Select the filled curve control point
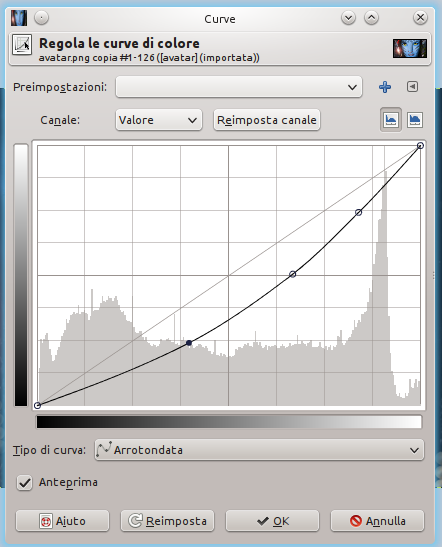 189,343
